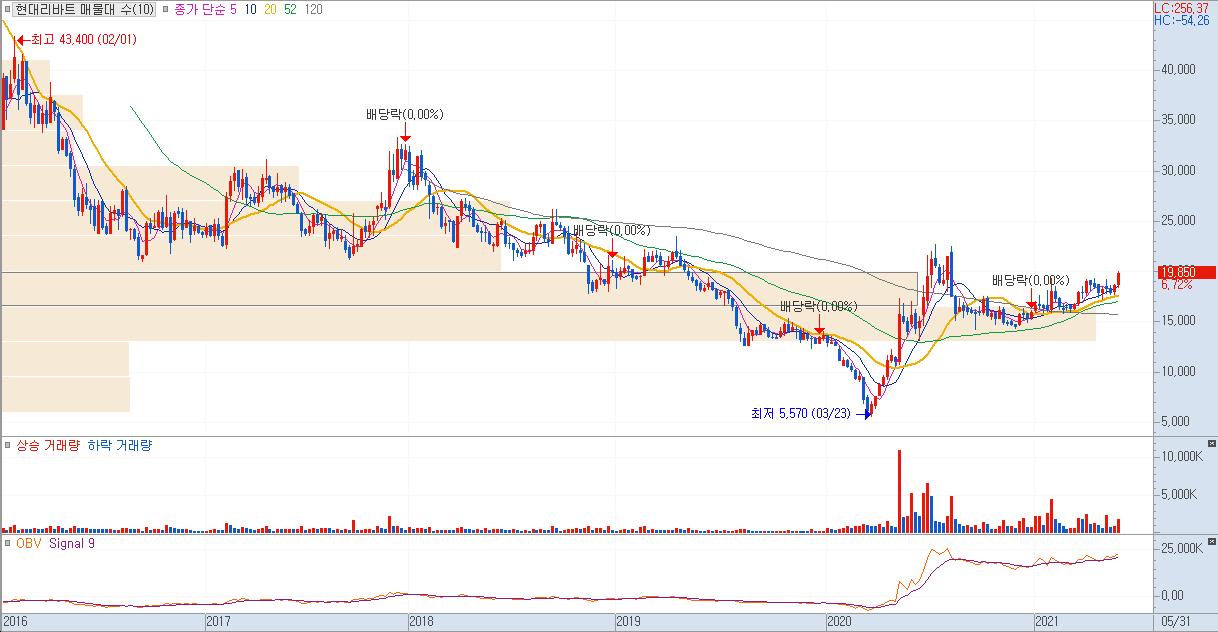The height and width of the screenshot is (632, 1218).
Task: Click the 10,000K volume axis label
Action: point(1182,456)
